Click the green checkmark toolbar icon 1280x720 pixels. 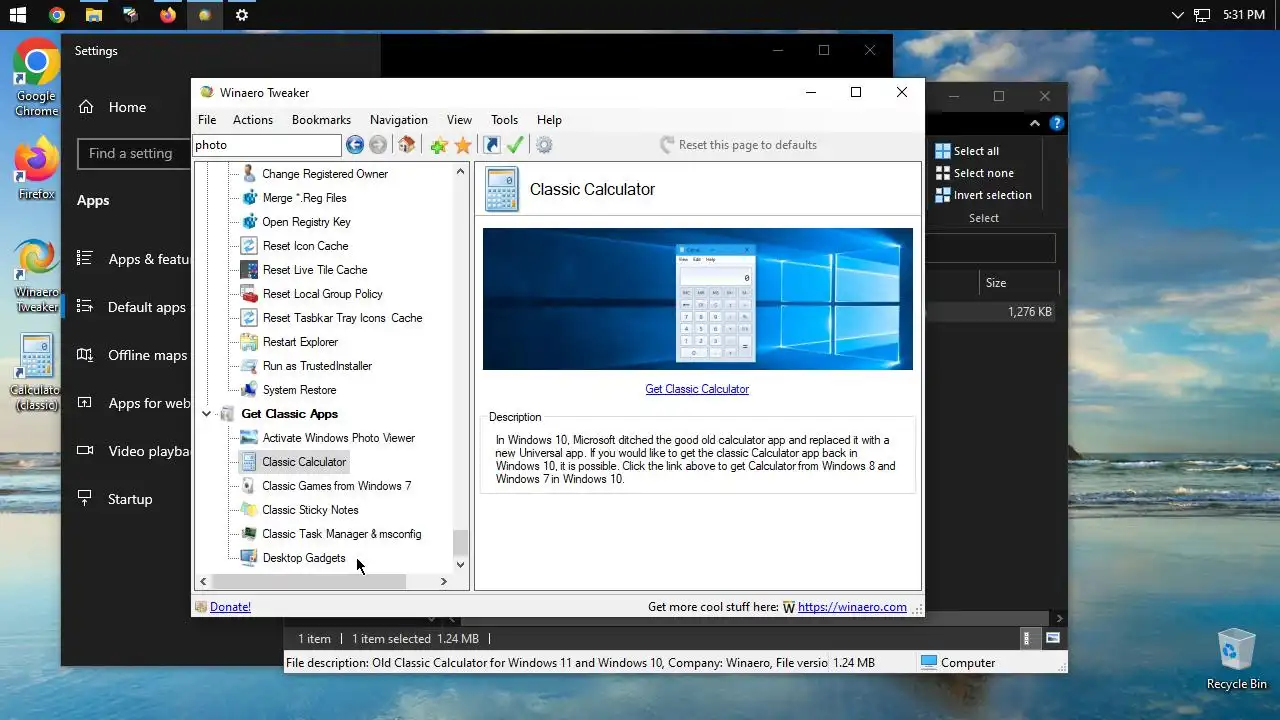515,145
